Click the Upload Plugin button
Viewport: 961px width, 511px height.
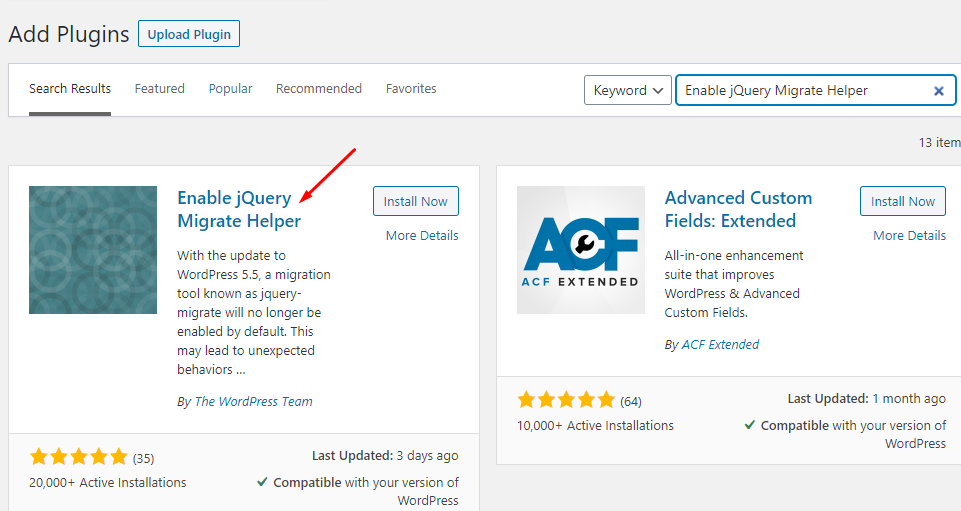click(x=189, y=34)
